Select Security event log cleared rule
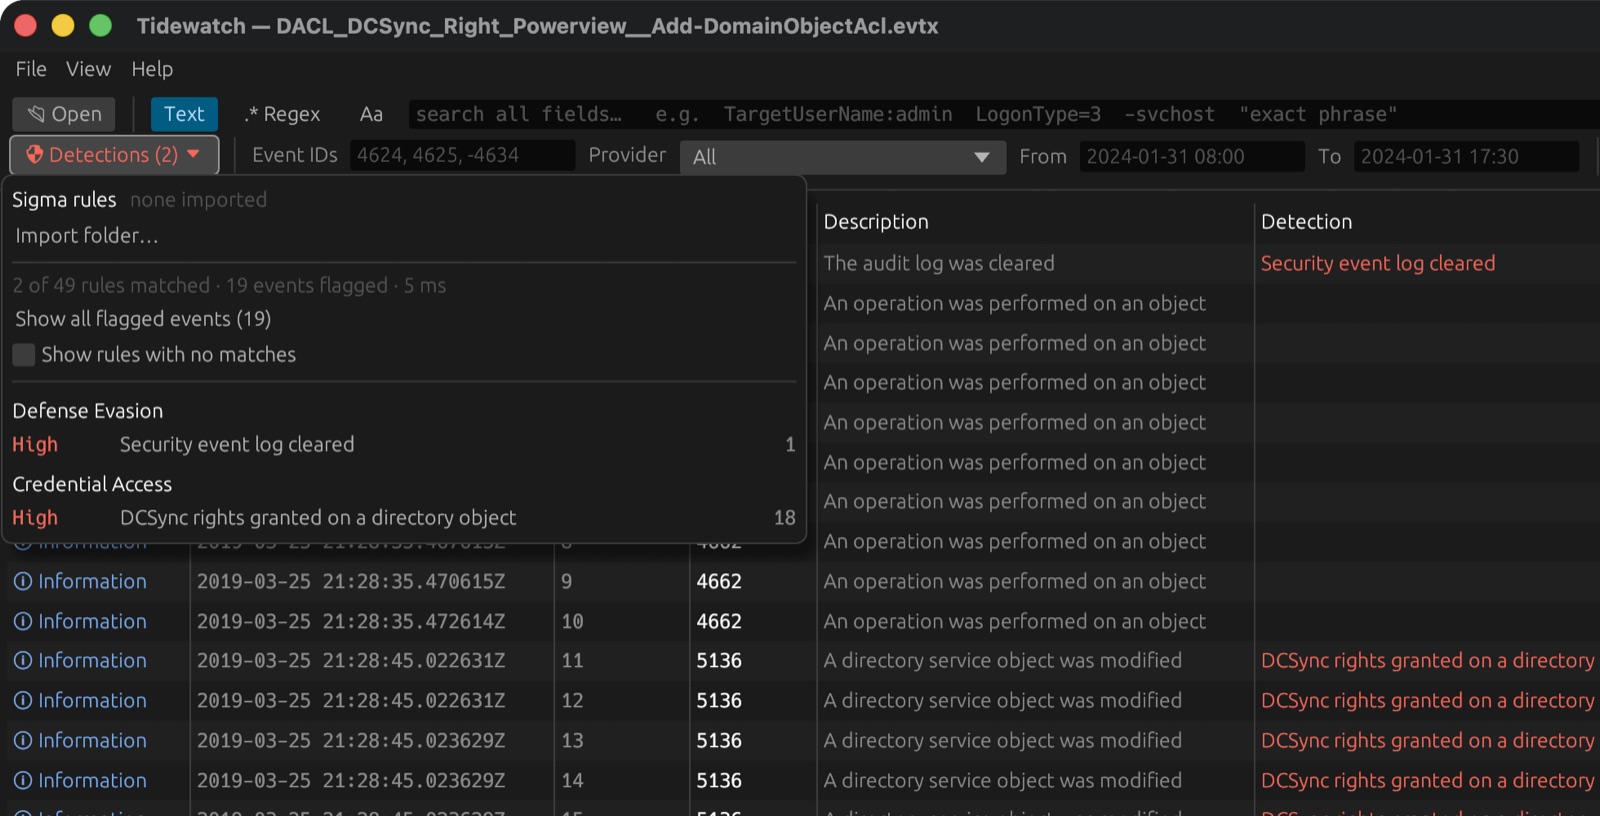 404,445
